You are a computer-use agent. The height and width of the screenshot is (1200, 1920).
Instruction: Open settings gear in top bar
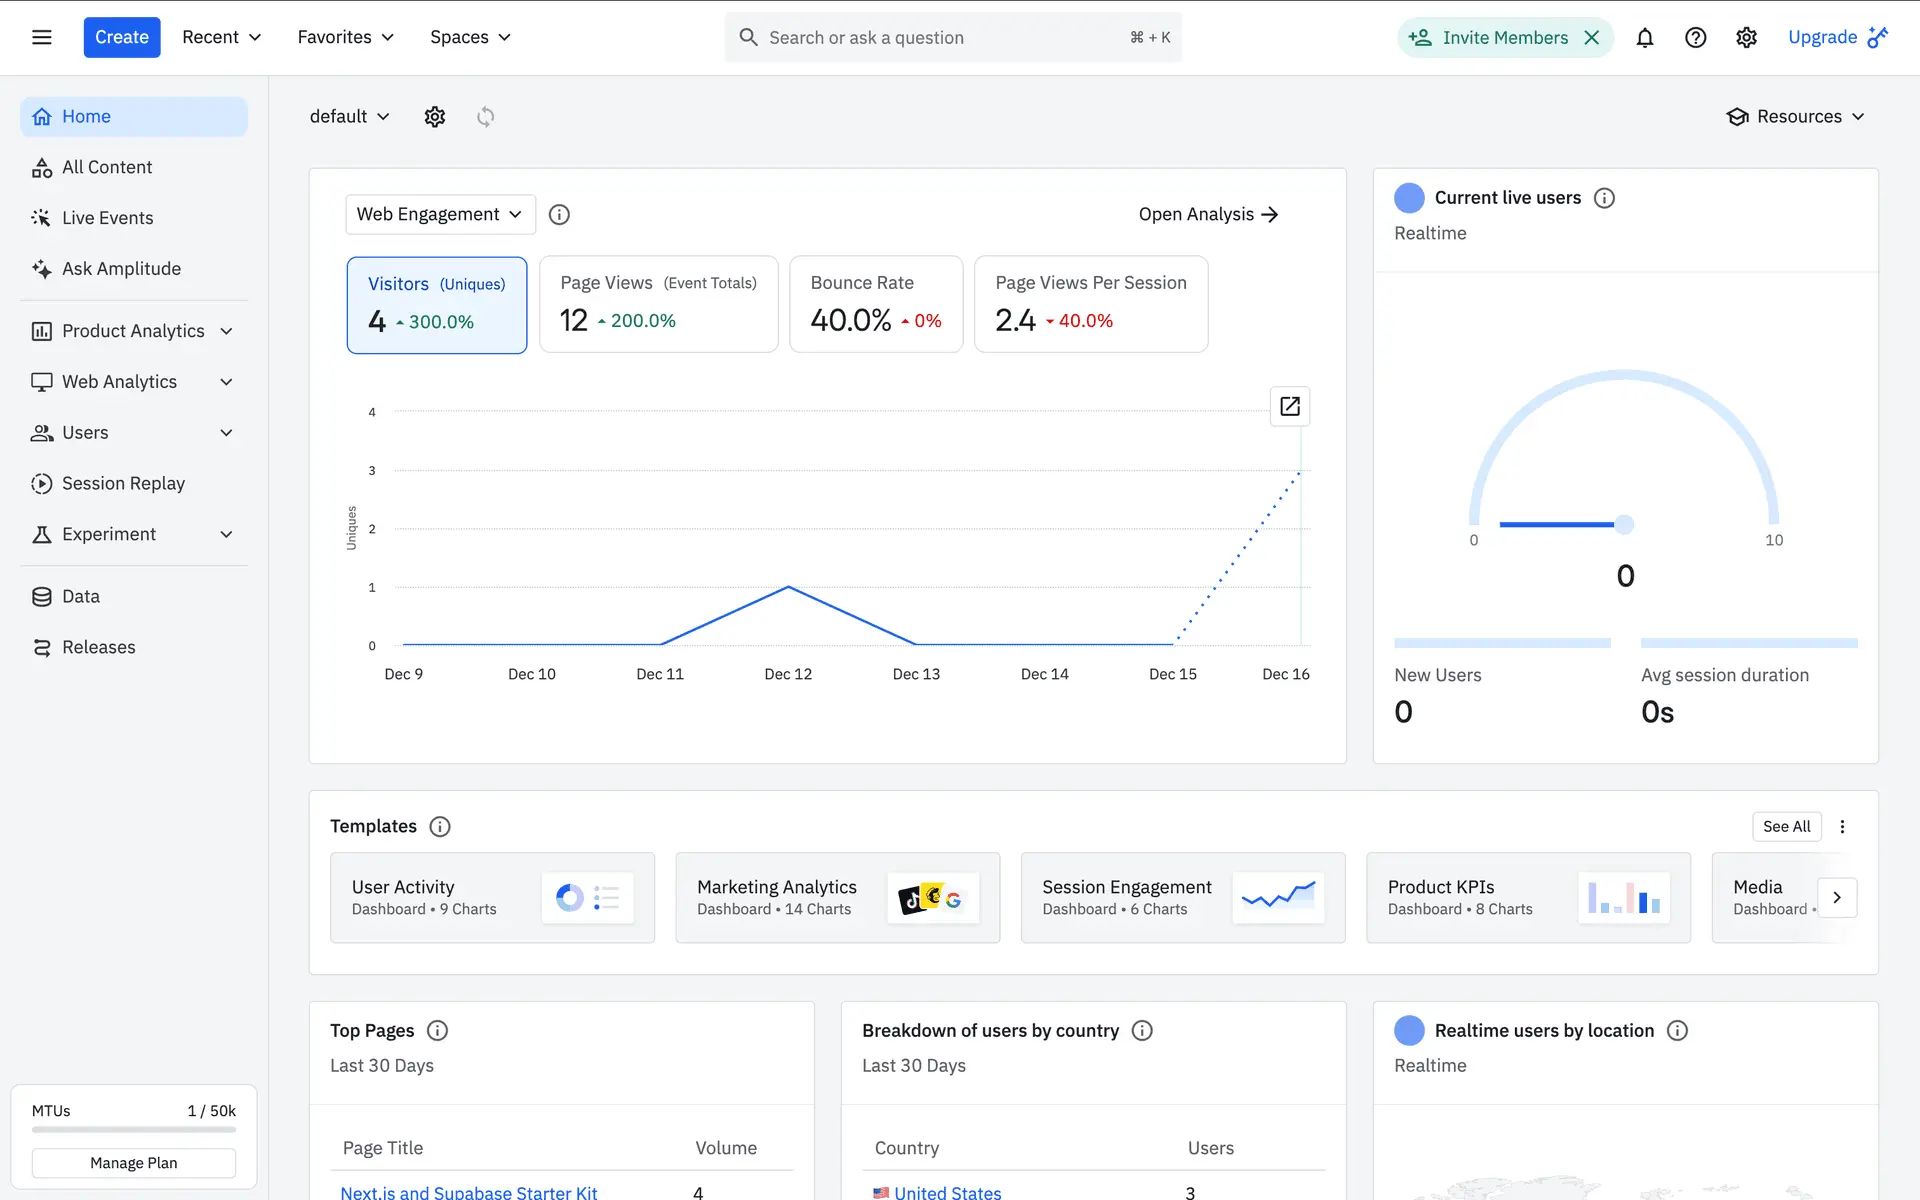point(1746,38)
